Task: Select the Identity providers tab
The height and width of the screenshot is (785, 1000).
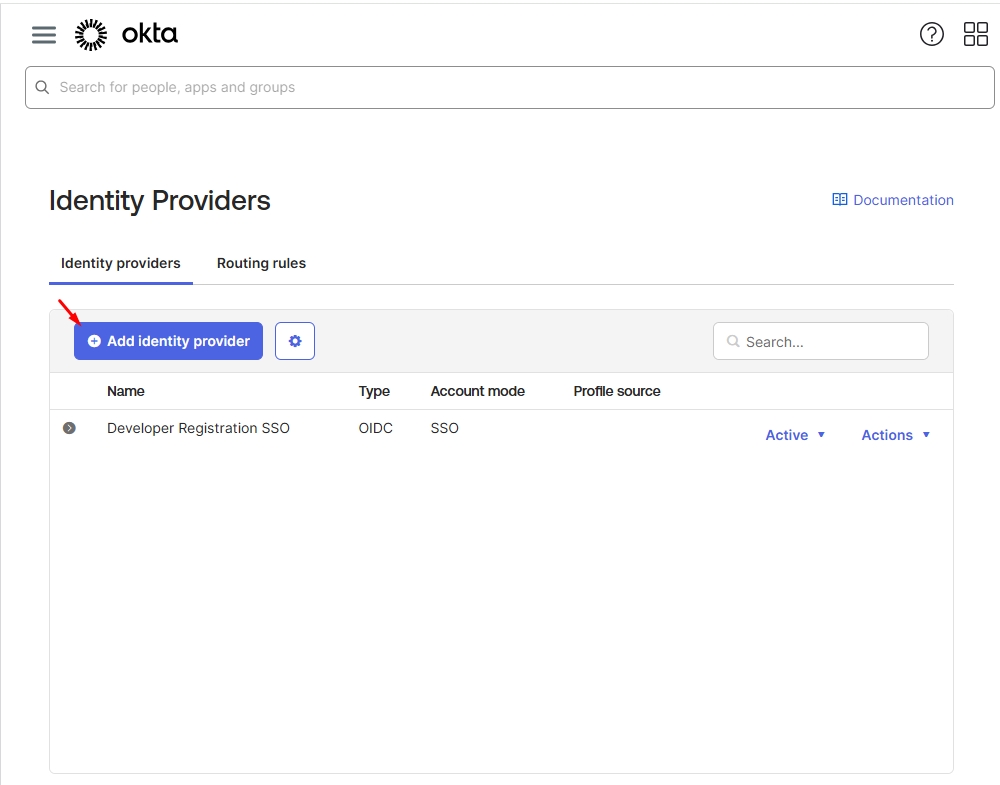Action: [121, 263]
